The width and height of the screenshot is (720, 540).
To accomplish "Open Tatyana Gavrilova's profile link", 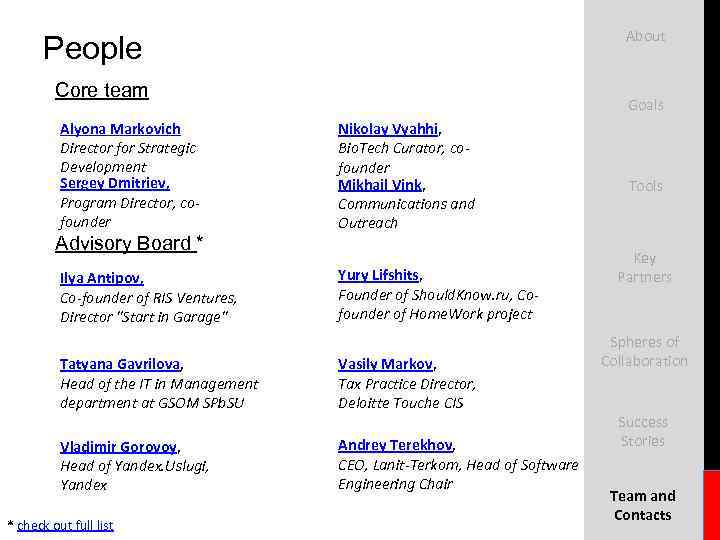I will click(x=120, y=365).
